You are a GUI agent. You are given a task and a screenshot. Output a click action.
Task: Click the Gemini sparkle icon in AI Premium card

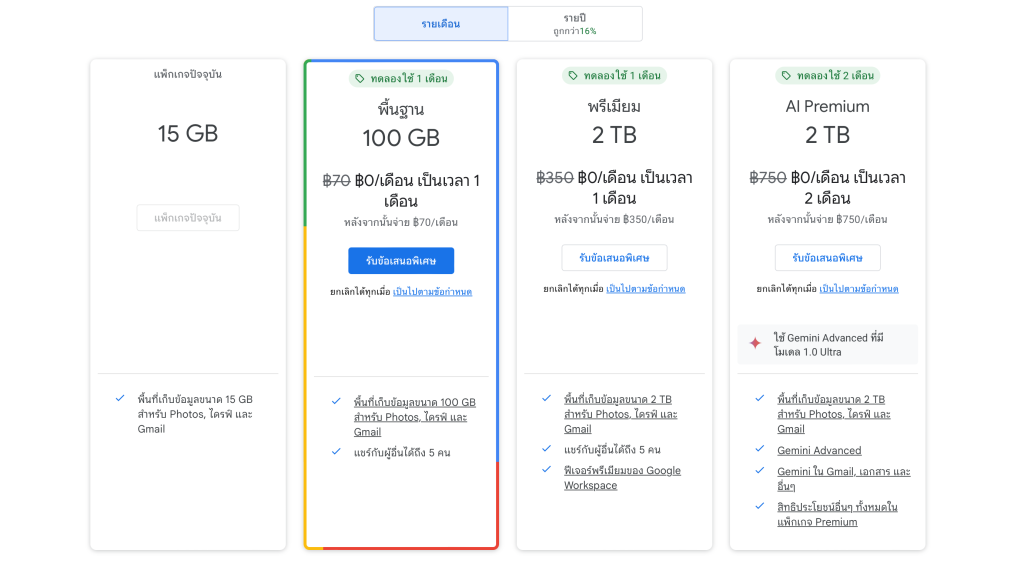755,343
